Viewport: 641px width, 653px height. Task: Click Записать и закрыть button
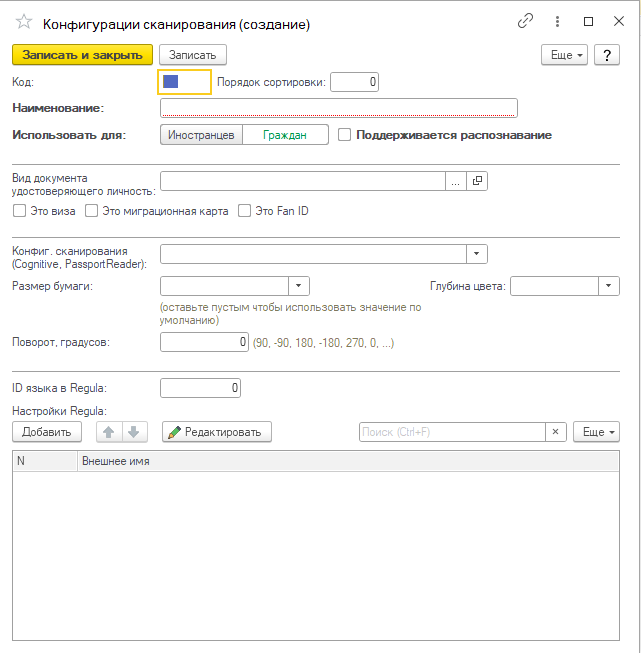(82, 55)
